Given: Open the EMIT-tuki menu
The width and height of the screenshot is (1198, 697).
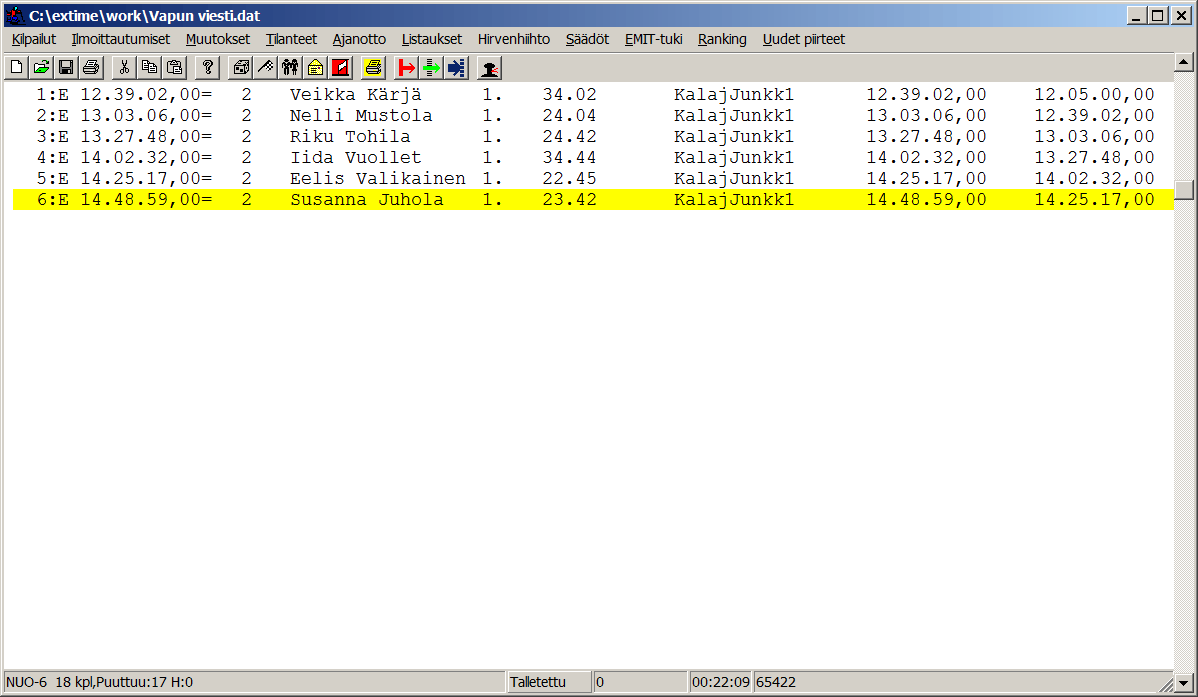Looking at the screenshot, I should [x=653, y=39].
